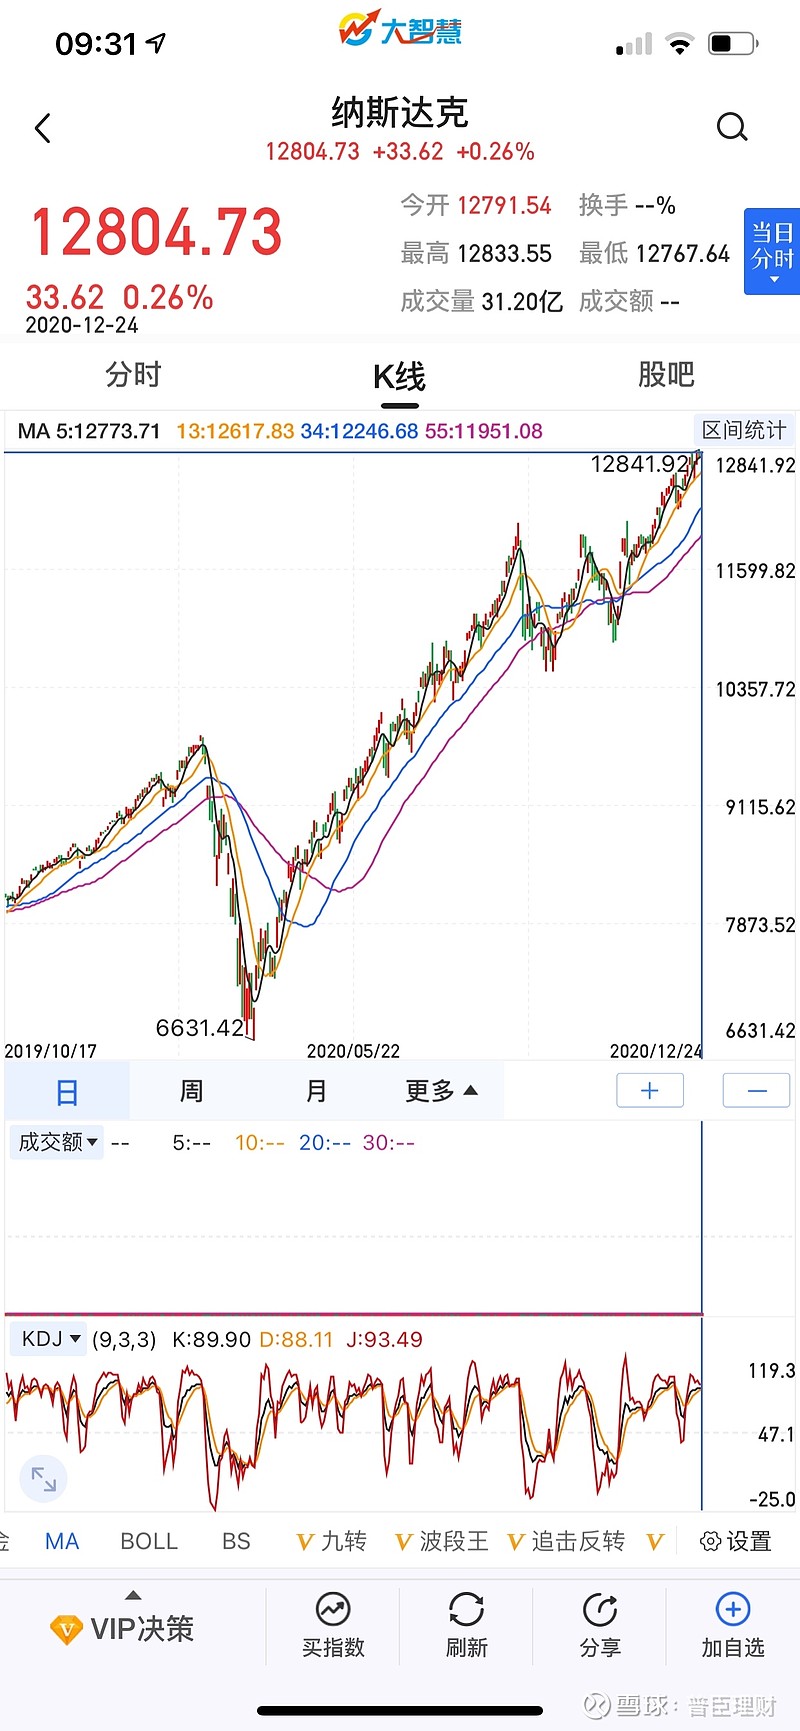Open the 成交额 indicator dropdown
Screen dimensions: 800x1731
57,1142
